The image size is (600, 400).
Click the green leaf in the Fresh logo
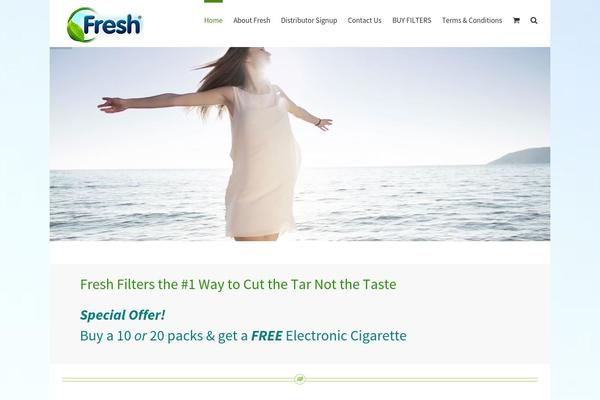tap(75, 31)
